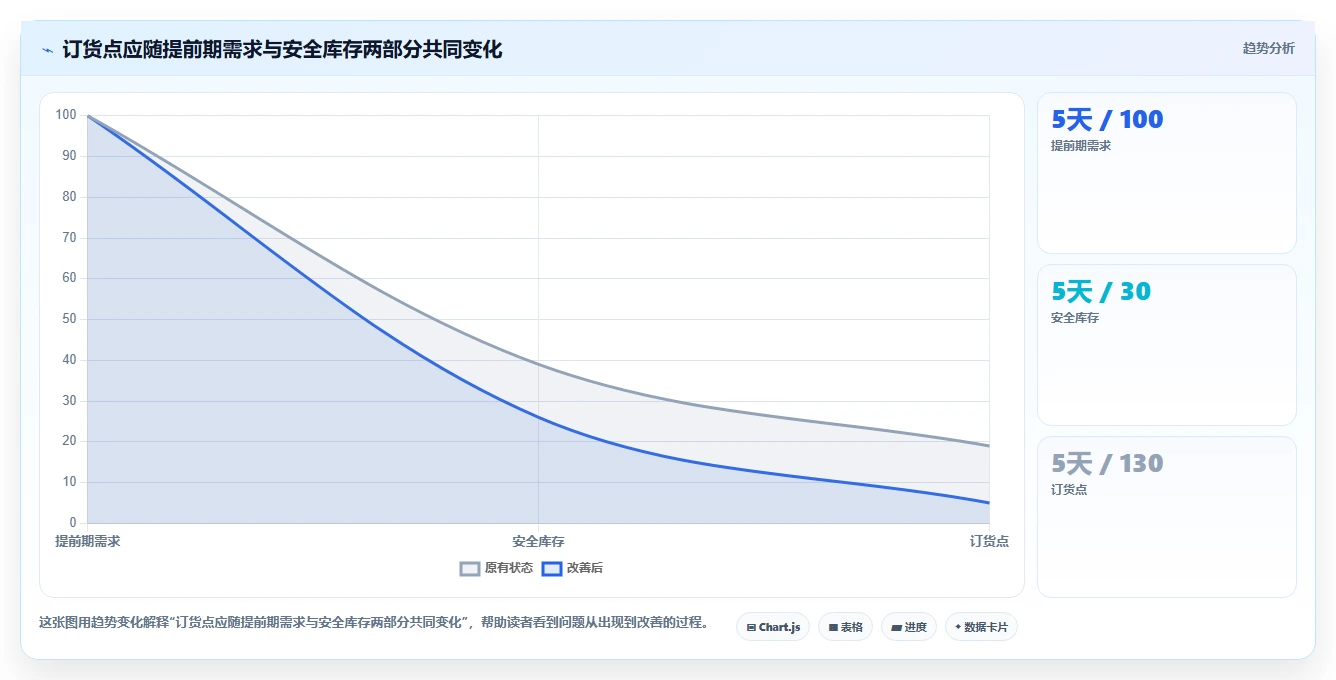Click the description text below the chart

[374, 622]
